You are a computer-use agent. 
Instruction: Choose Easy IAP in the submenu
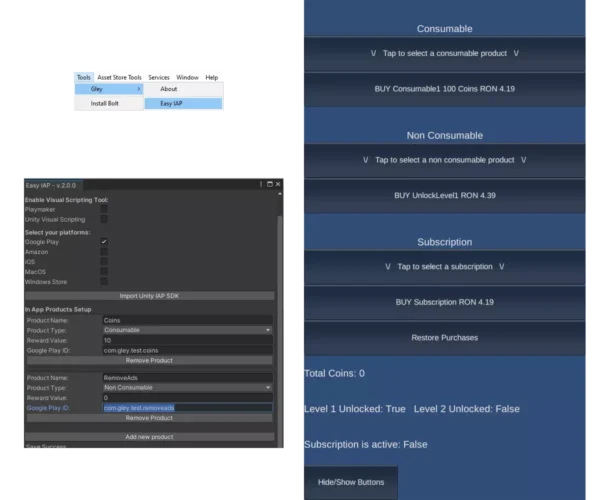pos(183,103)
